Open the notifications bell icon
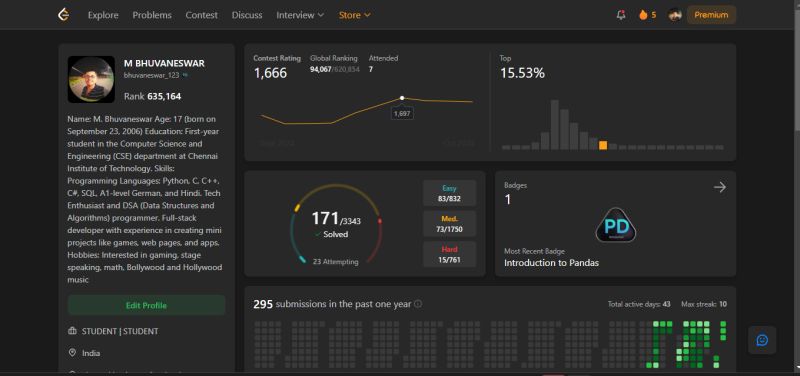This screenshot has width=800, height=376. [x=621, y=15]
